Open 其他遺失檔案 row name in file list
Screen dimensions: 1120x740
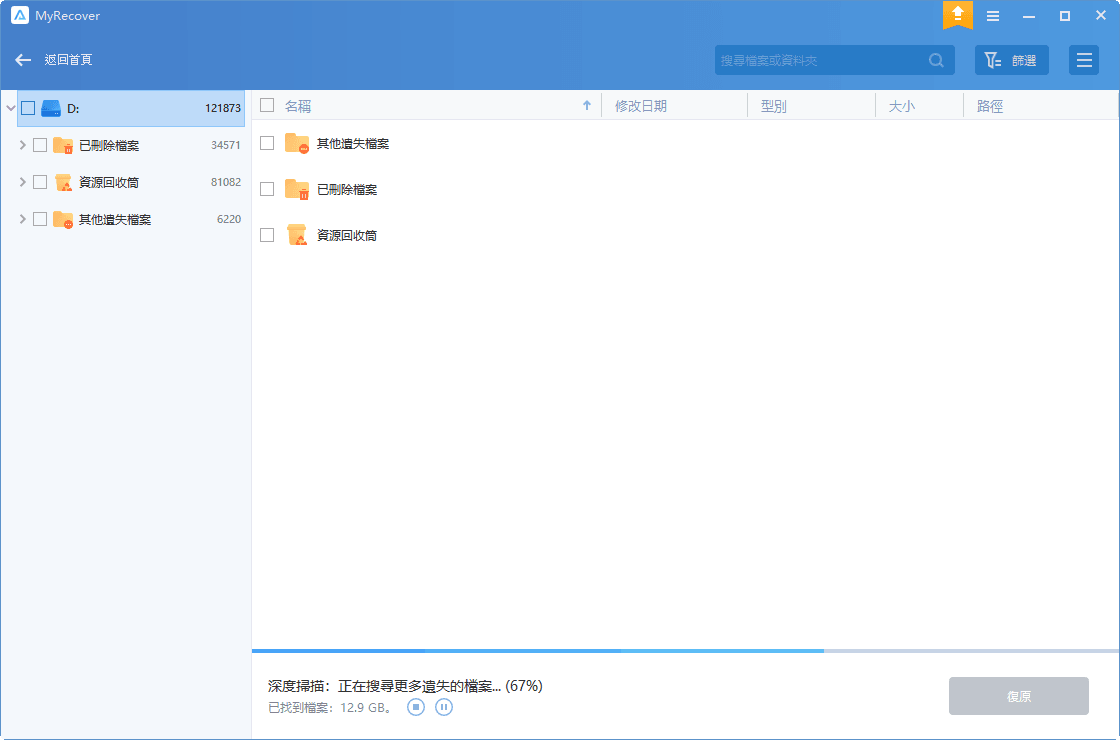(353, 144)
